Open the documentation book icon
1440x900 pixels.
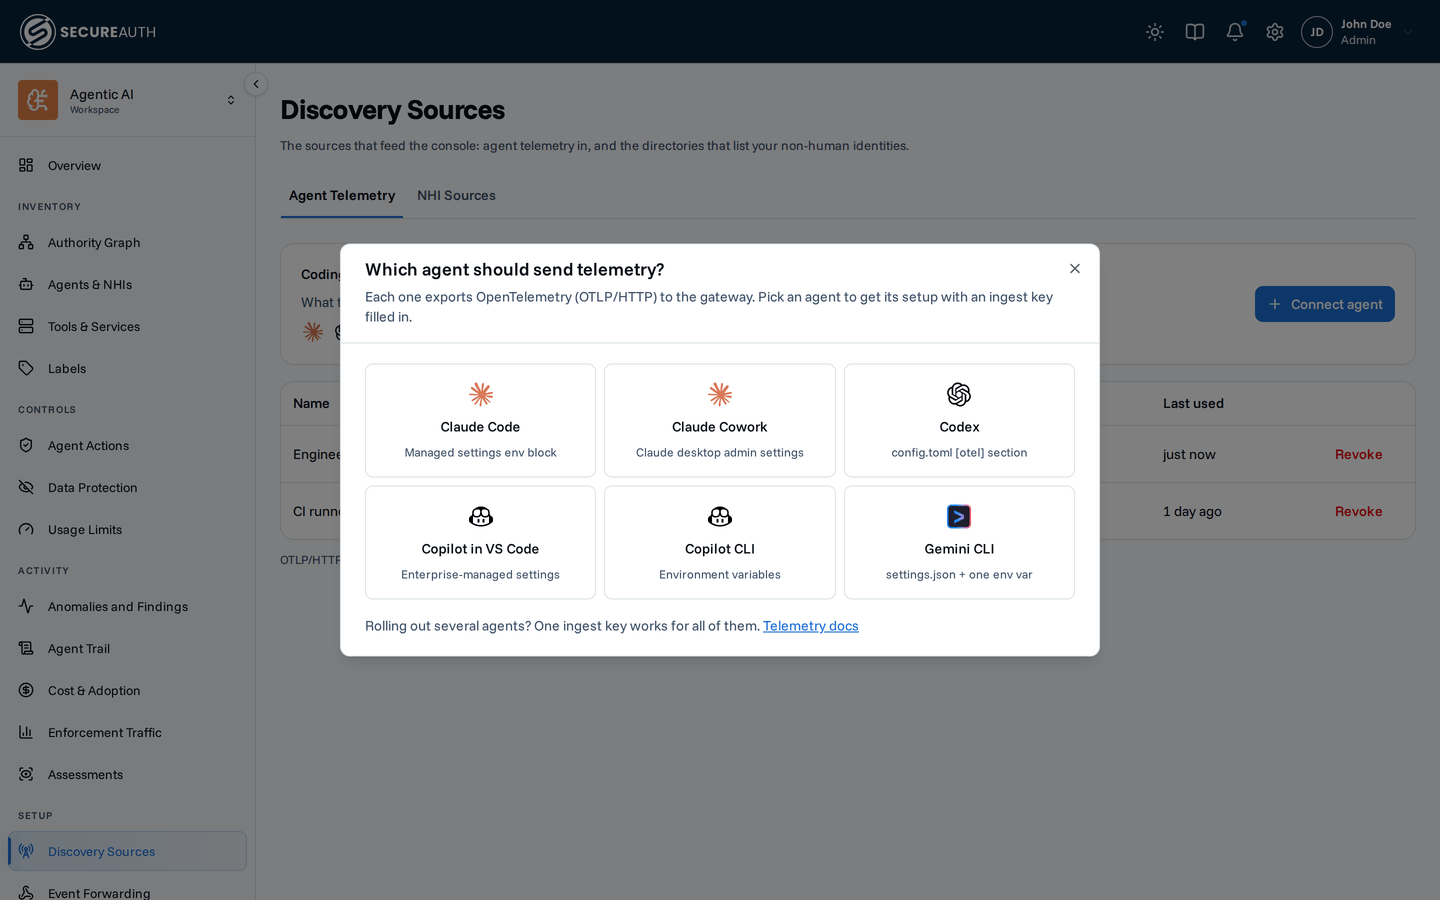[1195, 32]
